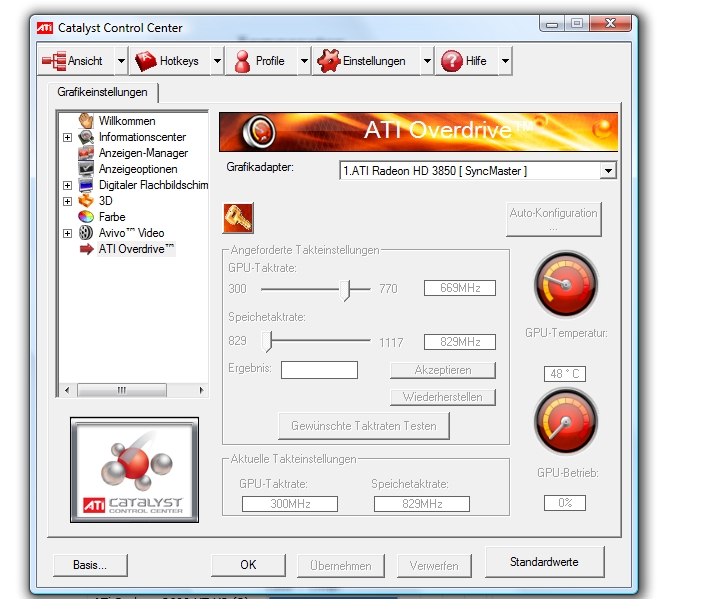Click the Anzeigeoptionen icon

pos(86,169)
